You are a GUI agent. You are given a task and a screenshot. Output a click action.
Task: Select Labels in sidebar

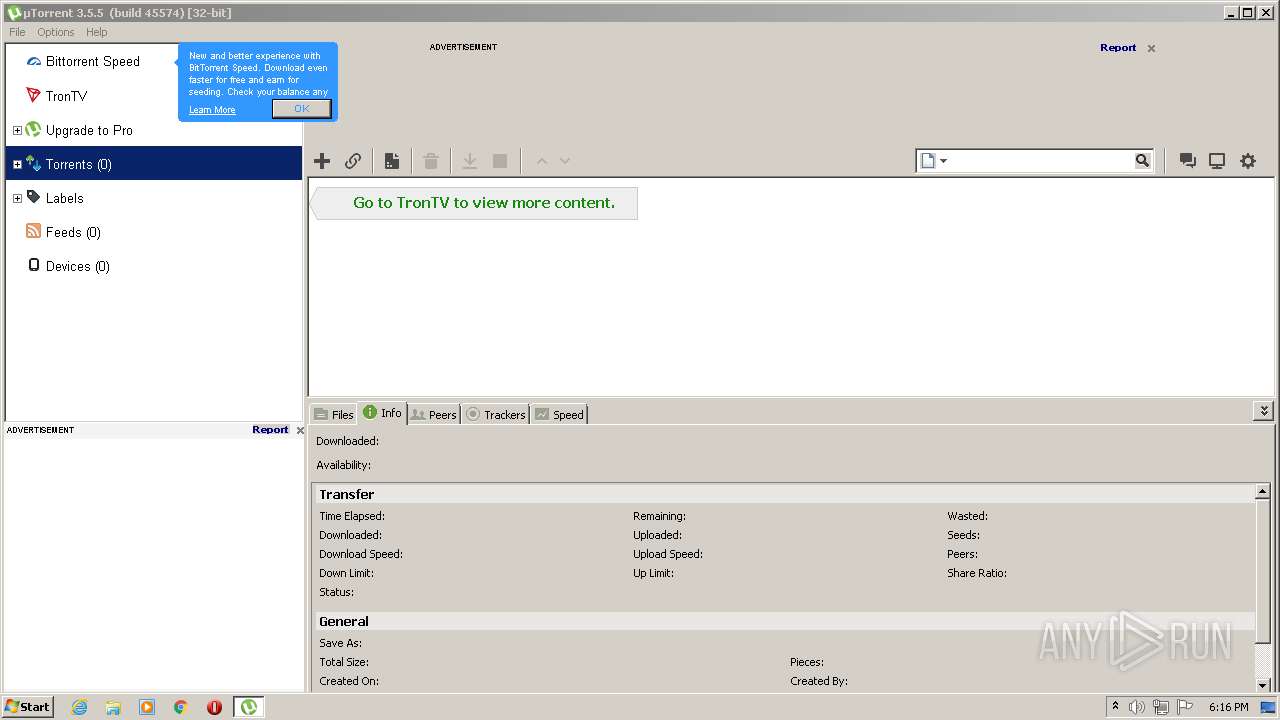tap(64, 198)
